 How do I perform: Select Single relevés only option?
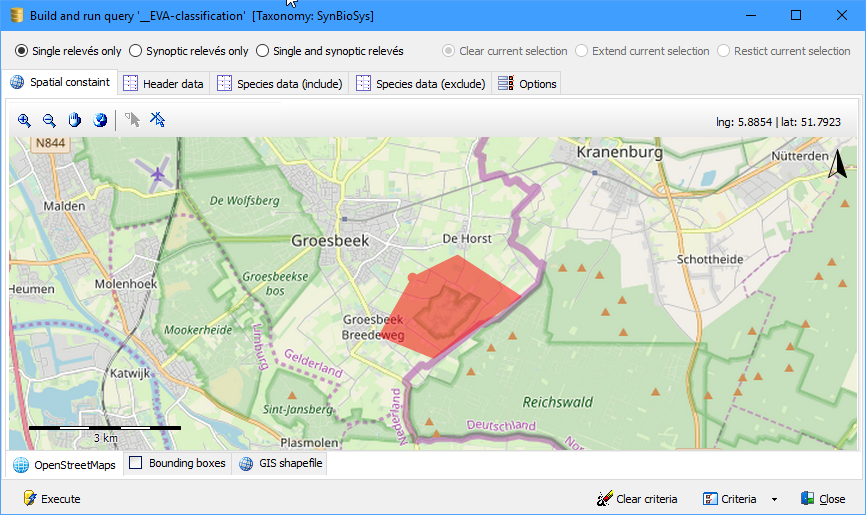click(21, 51)
